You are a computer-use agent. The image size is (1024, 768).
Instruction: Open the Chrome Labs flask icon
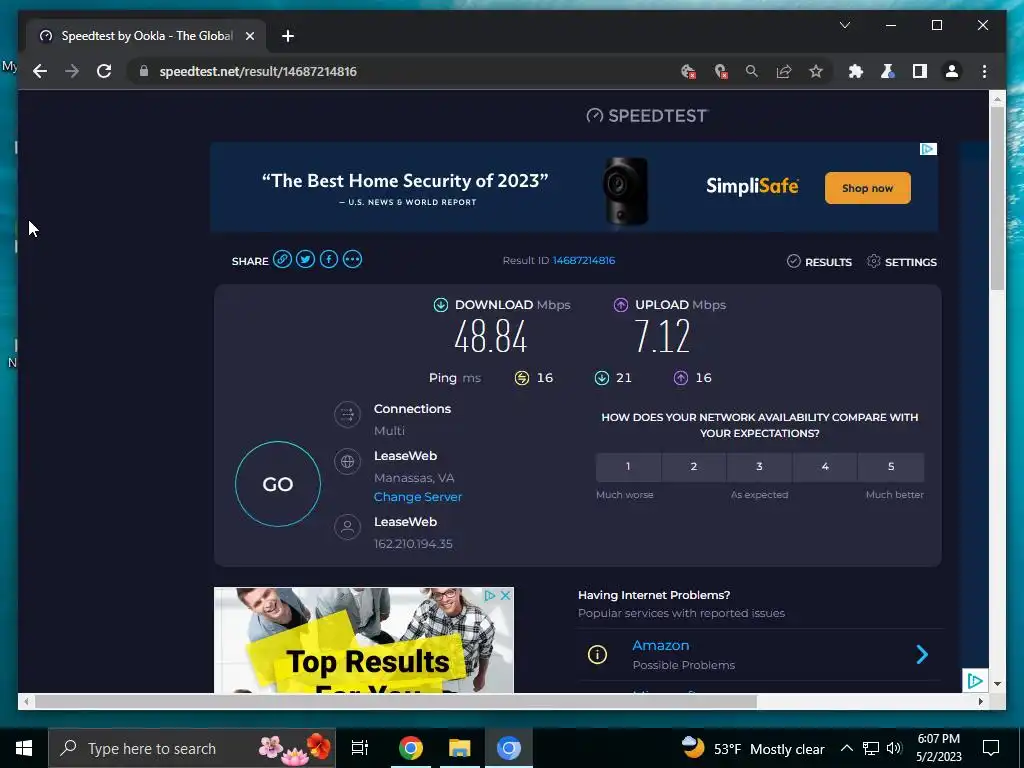[x=888, y=71]
